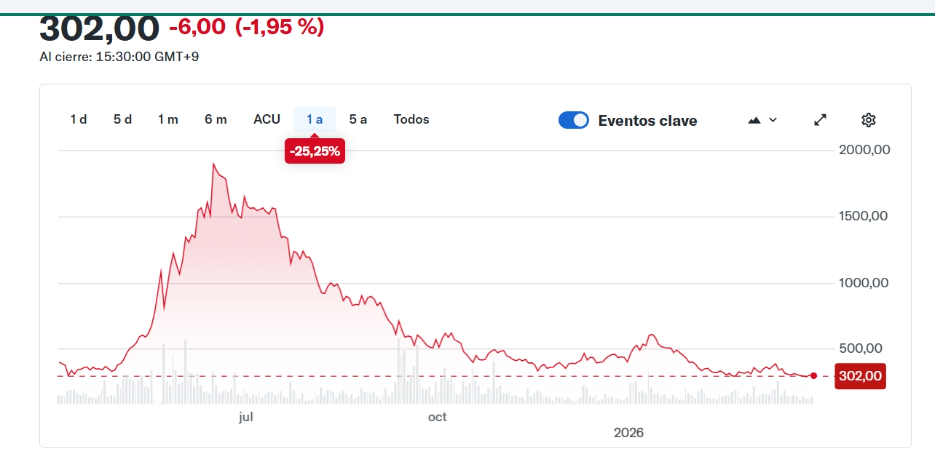Show the 5 a chart range
The image size is (936, 451).
358,119
